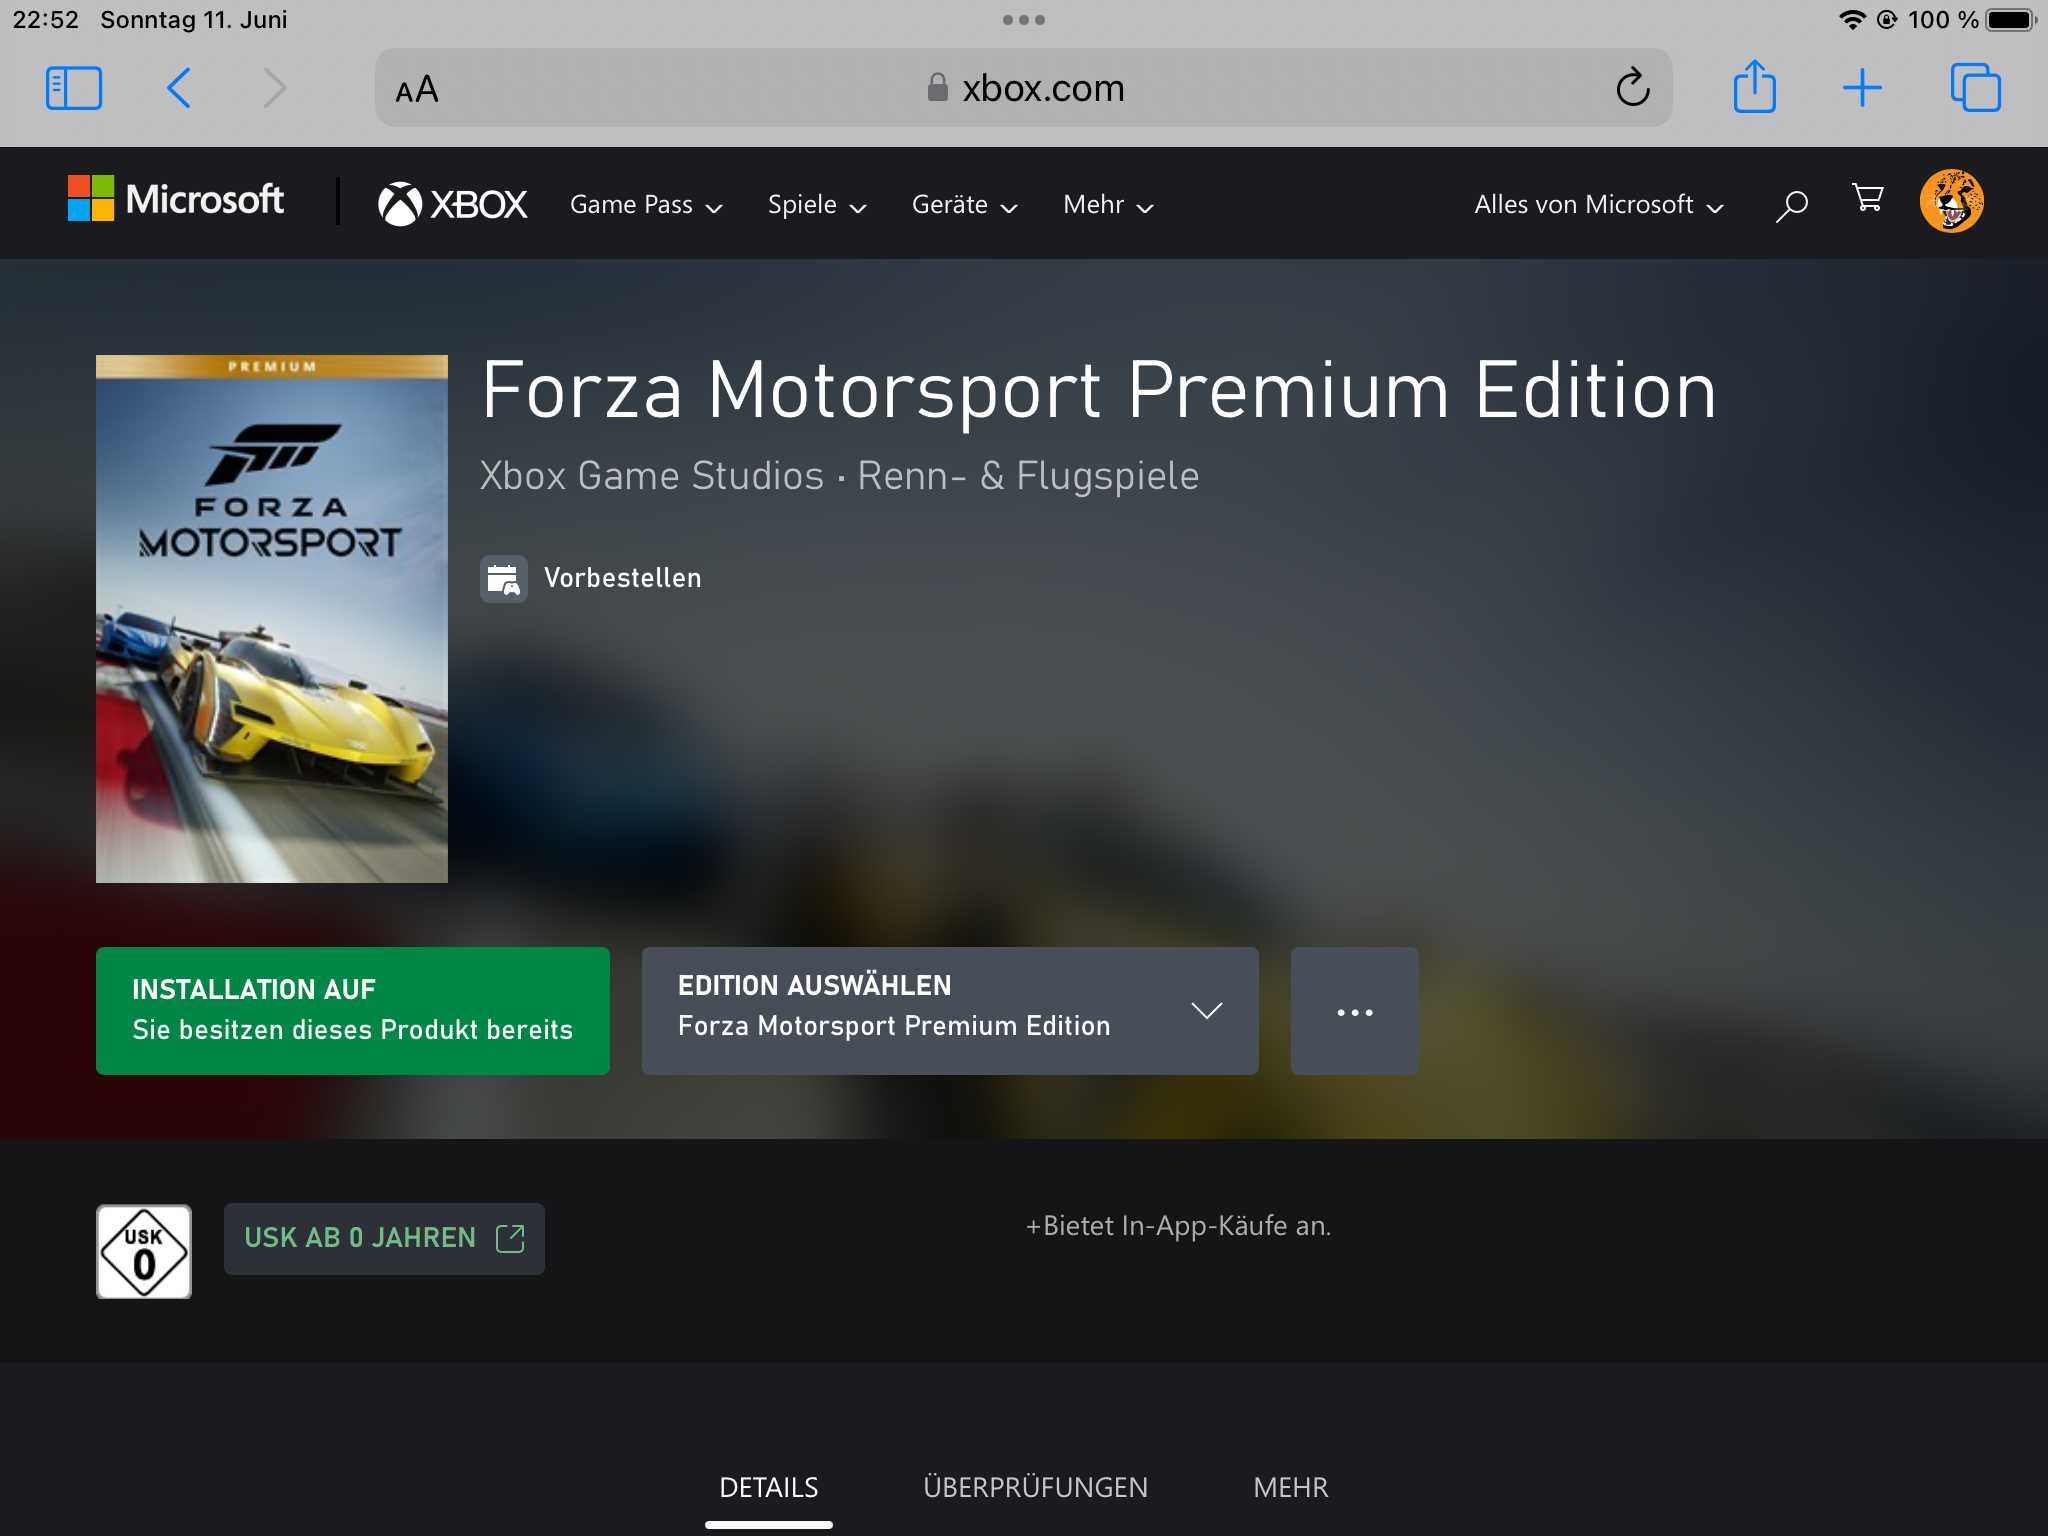Expand the Game Pass menu
The width and height of the screenshot is (2048, 1536).
pos(646,205)
